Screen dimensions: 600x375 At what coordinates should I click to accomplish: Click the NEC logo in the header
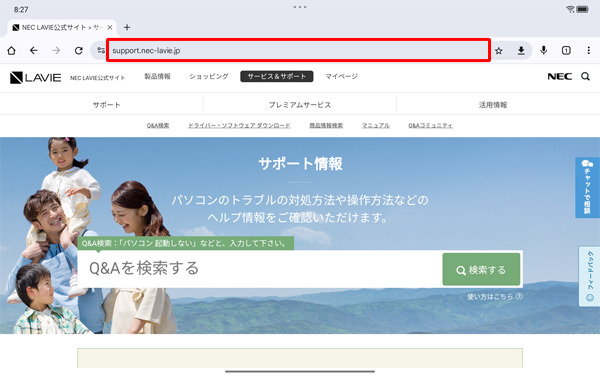tap(559, 77)
